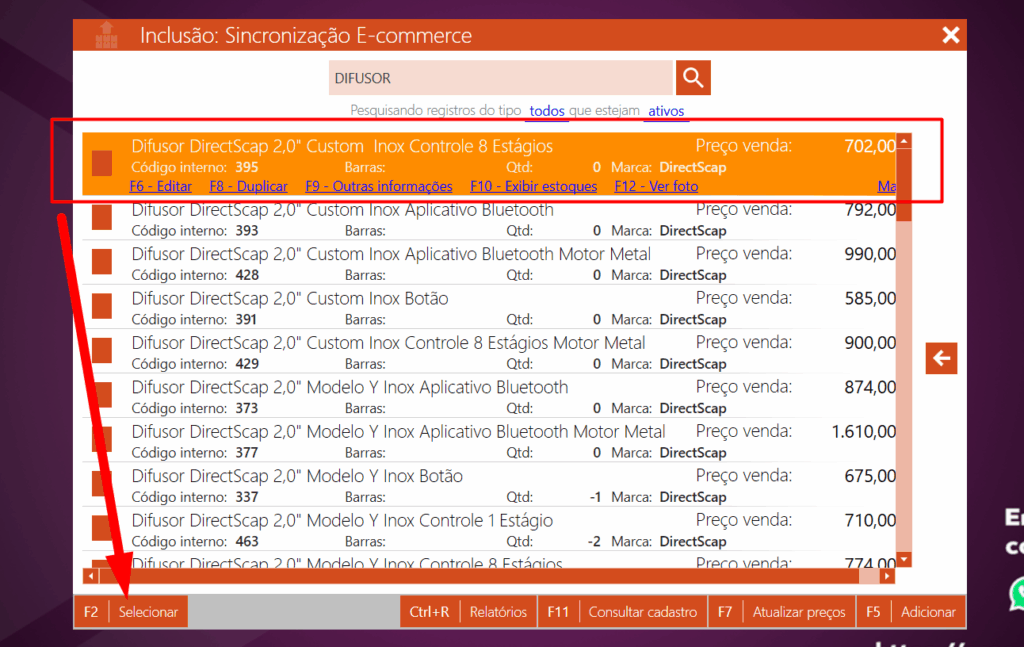Click scroll up arrow of list
The image size is (1024, 647).
click(x=904, y=142)
